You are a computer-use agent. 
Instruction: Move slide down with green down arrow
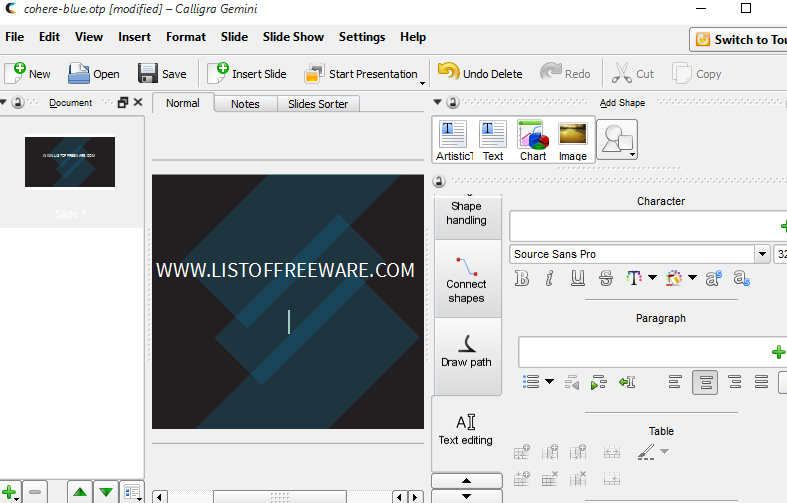tap(106, 492)
